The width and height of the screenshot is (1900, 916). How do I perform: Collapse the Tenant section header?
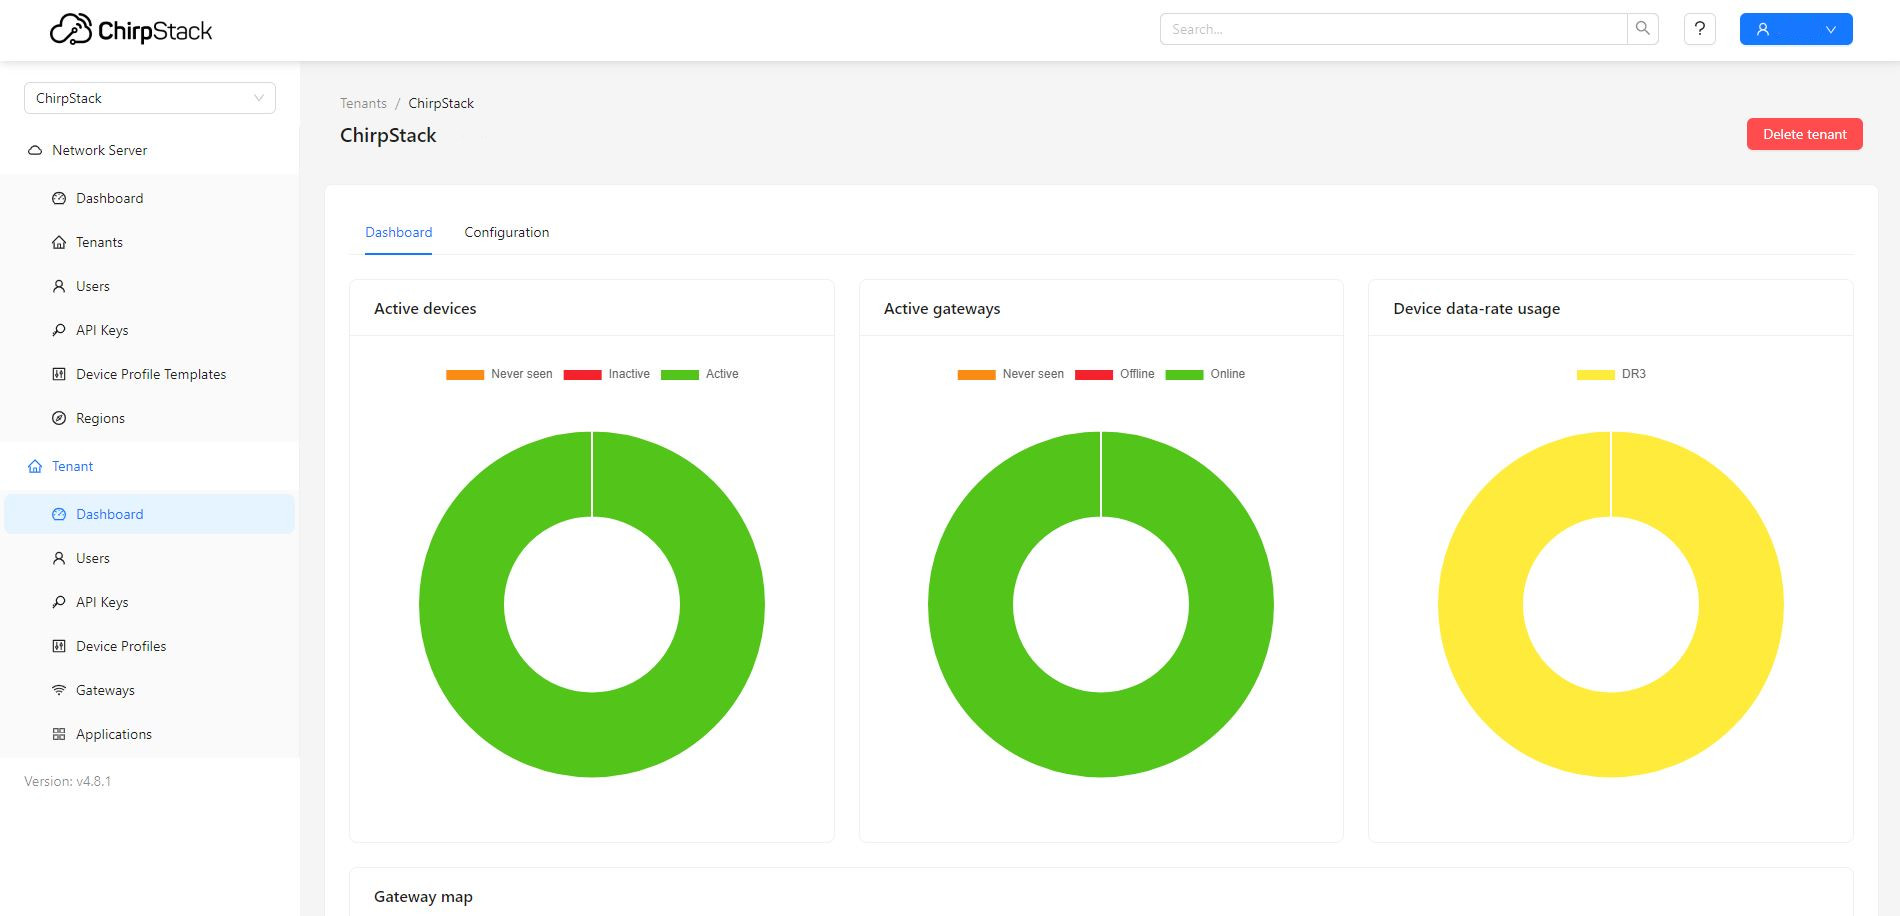(150, 466)
